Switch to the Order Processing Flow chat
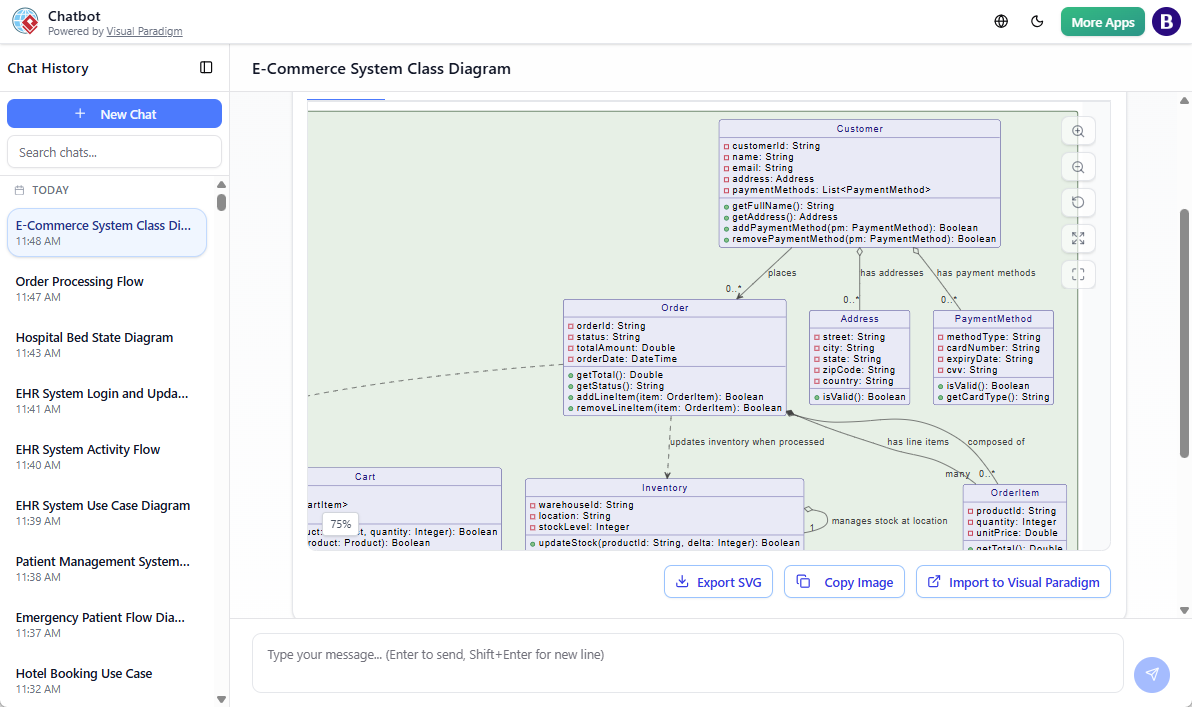 click(107, 289)
